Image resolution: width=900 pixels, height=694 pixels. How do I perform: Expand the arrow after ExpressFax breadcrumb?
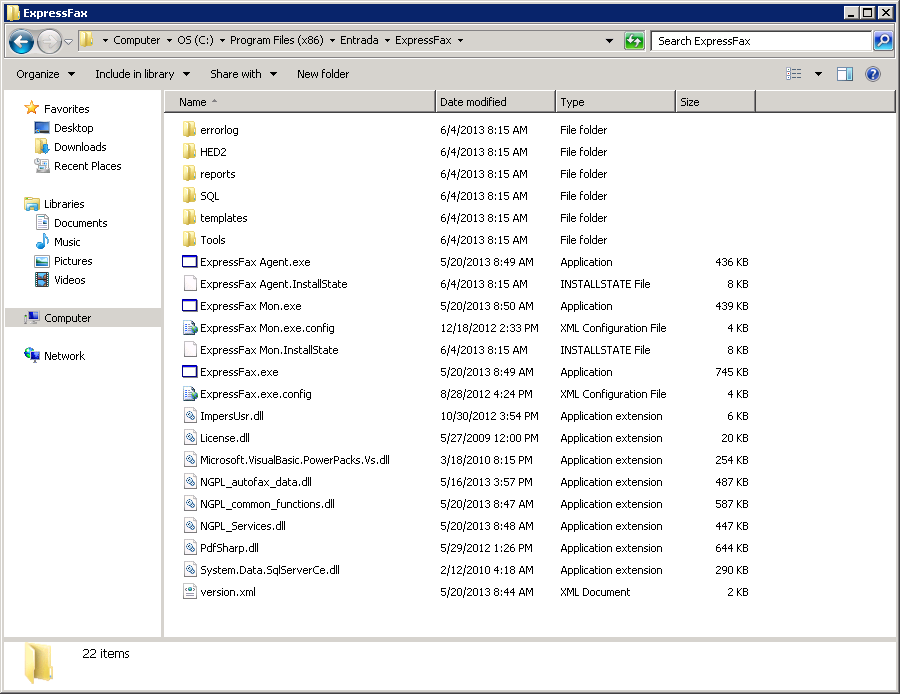tap(461, 41)
